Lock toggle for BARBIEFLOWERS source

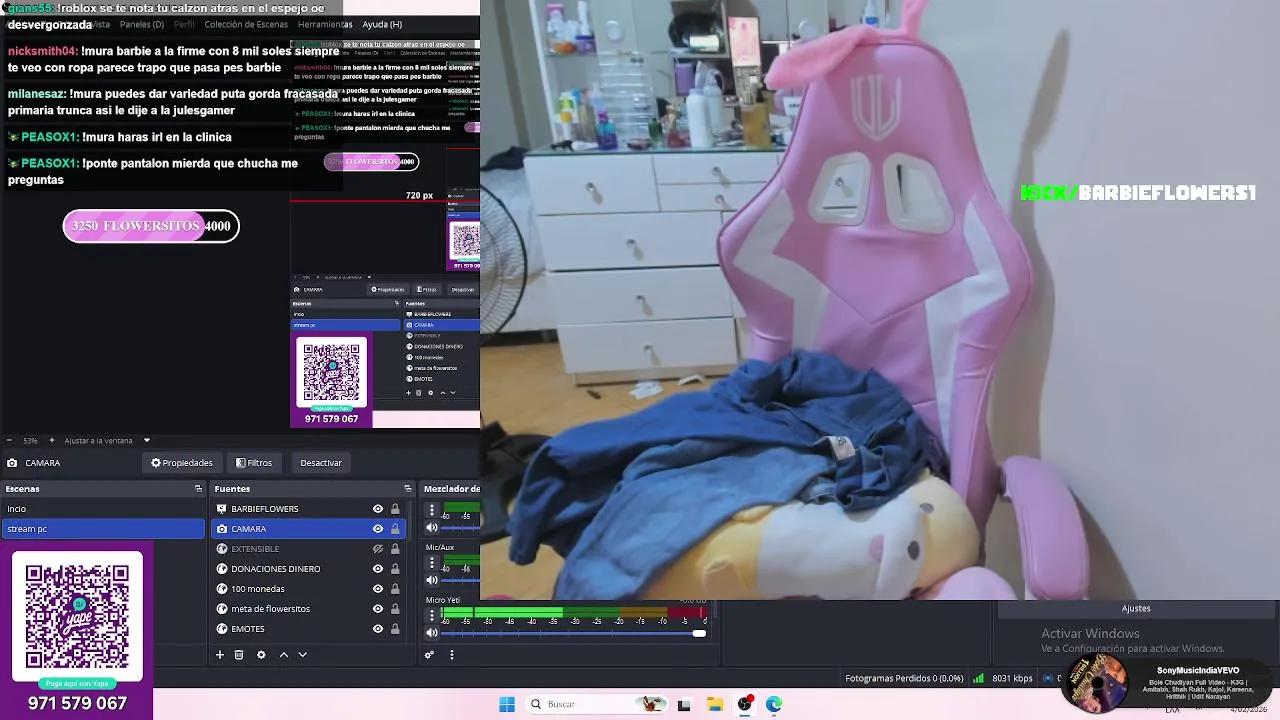coord(395,509)
